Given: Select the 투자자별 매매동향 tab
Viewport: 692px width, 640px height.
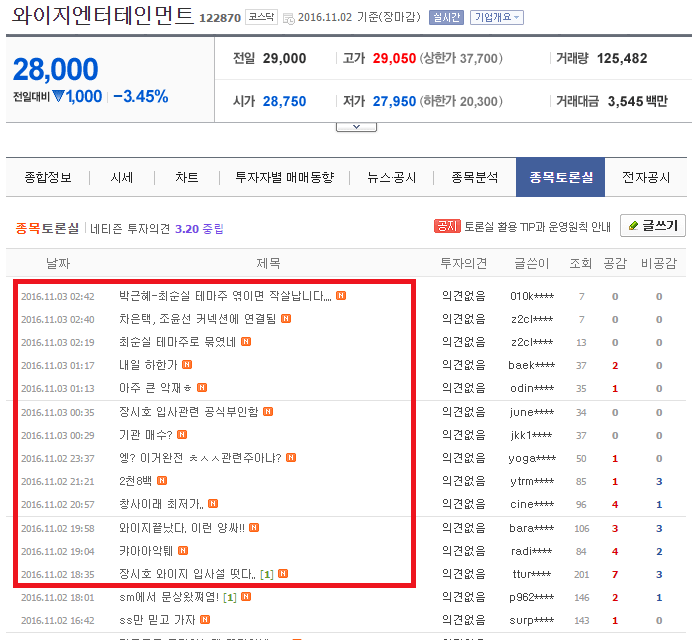Looking at the screenshot, I should click(x=285, y=177).
